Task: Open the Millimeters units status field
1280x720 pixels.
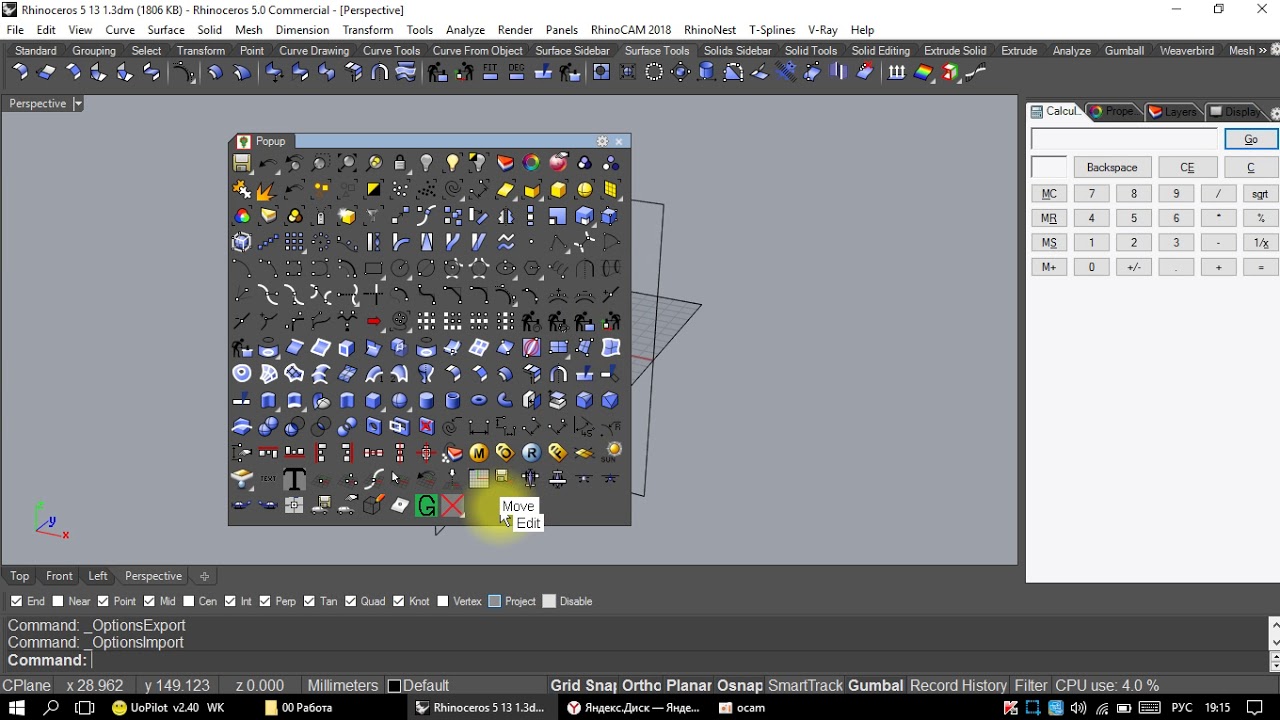Action: tap(343, 686)
